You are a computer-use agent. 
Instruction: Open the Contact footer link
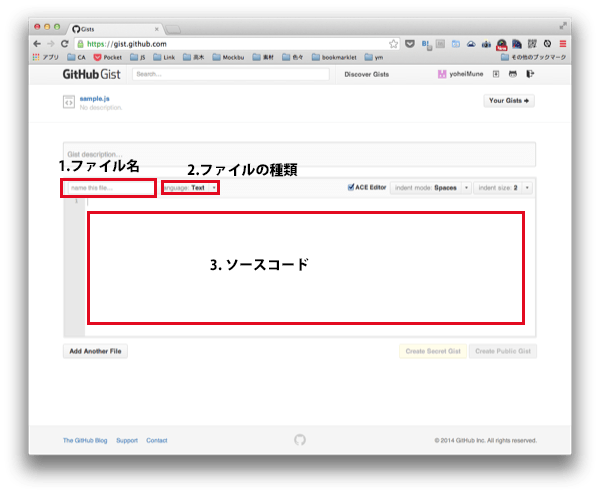157,440
